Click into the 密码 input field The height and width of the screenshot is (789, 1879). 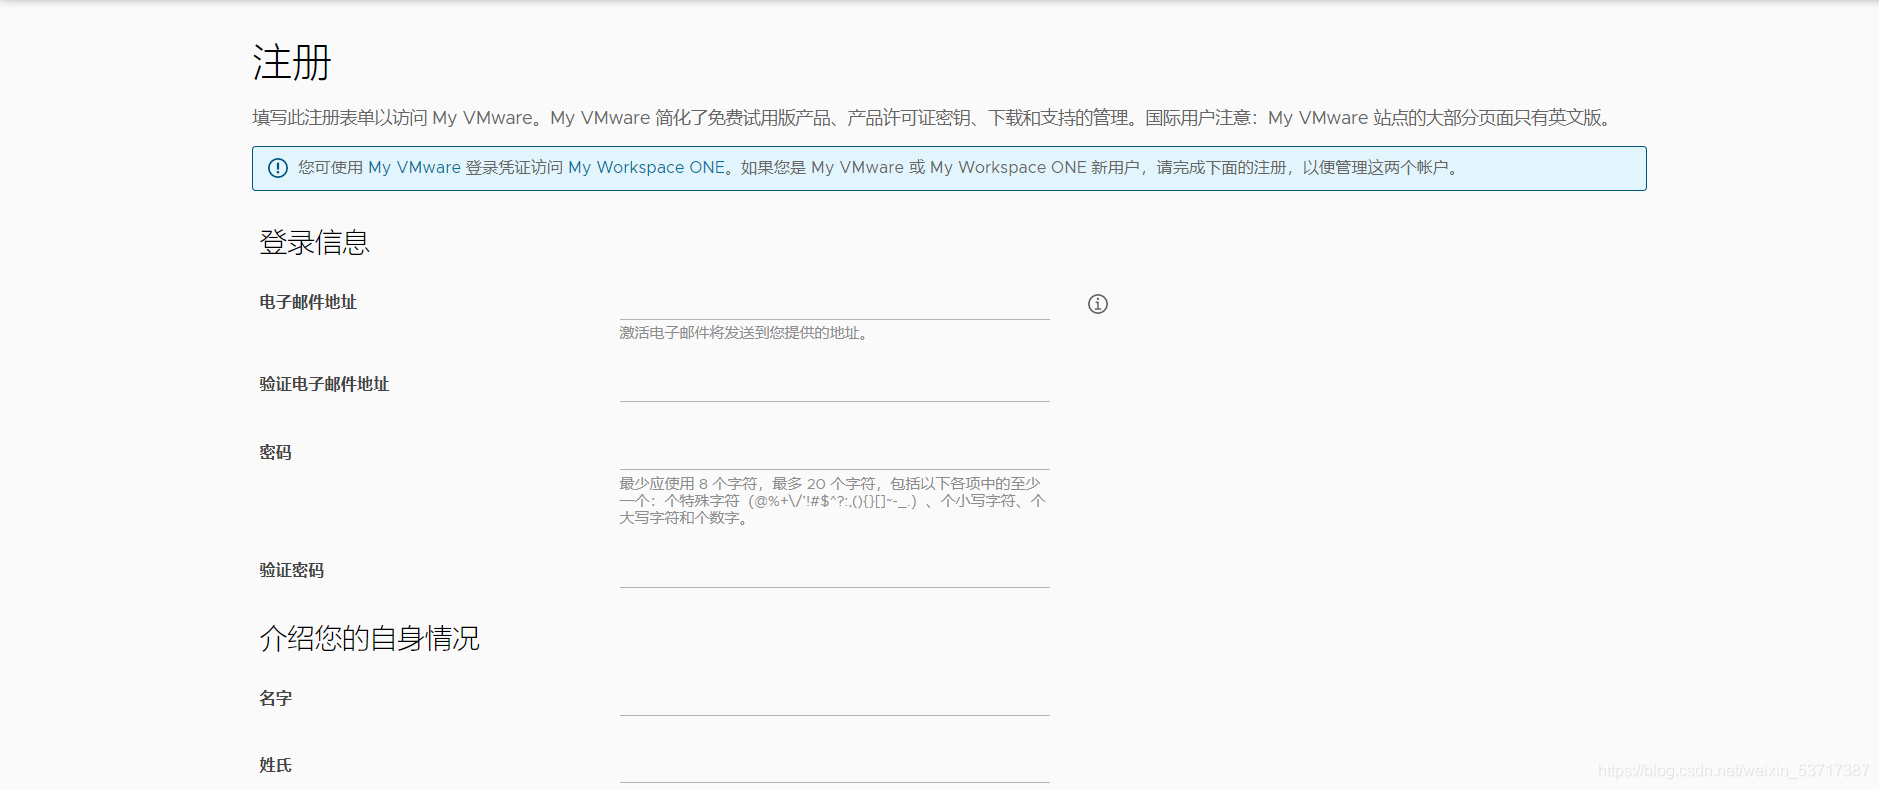point(834,454)
